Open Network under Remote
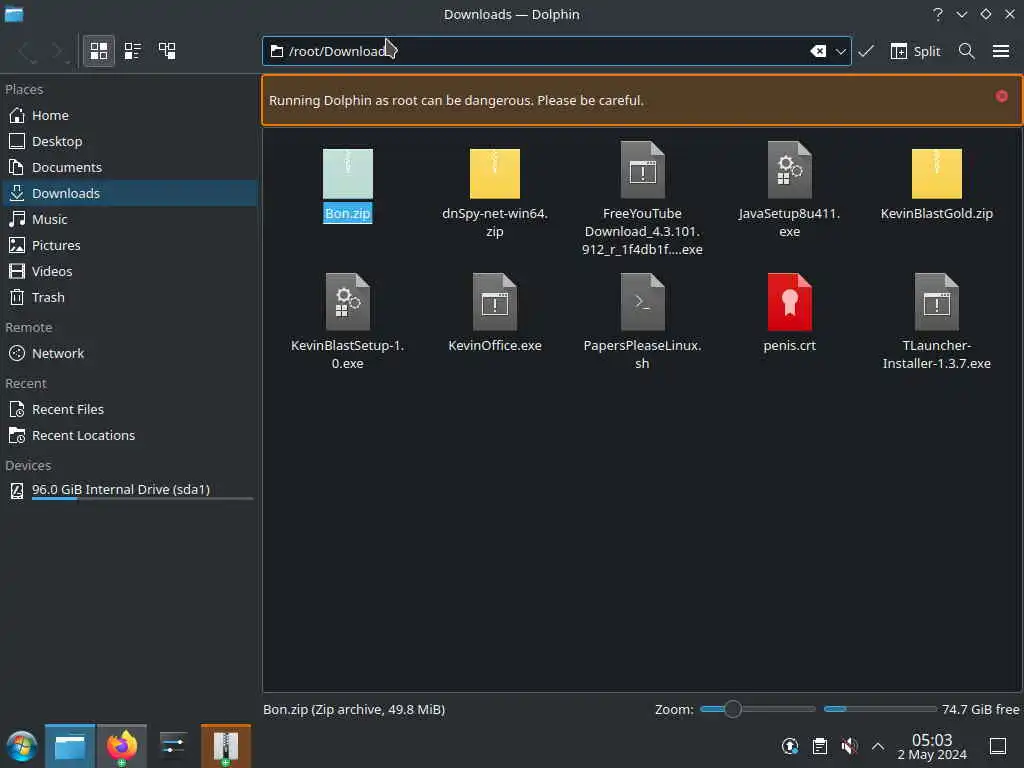The height and width of the screenshot is (768, 1024). click(129, 353)
